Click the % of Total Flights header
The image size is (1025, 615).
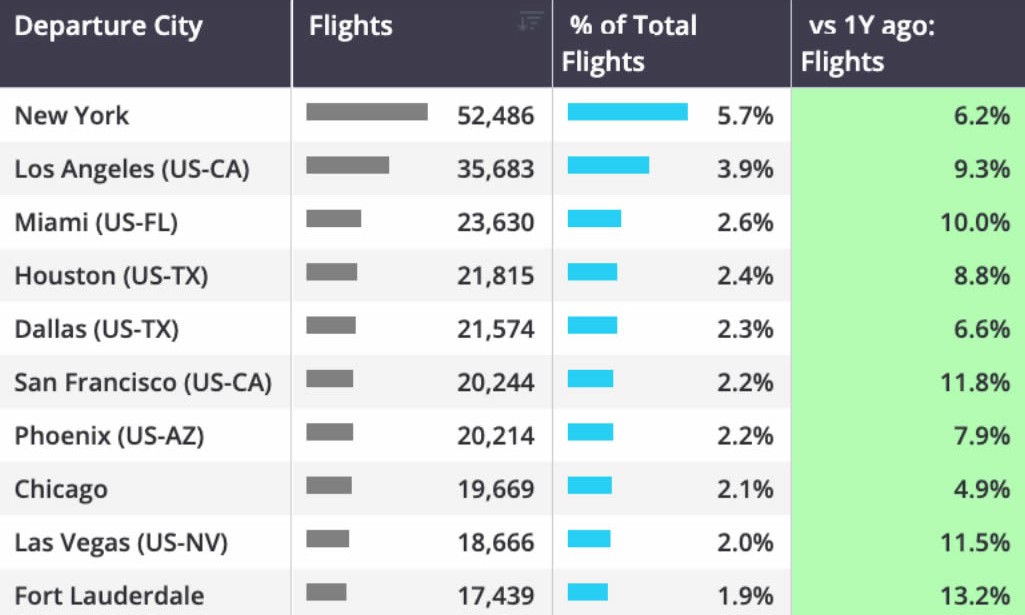pyautogui.click(x=672, y=43)
